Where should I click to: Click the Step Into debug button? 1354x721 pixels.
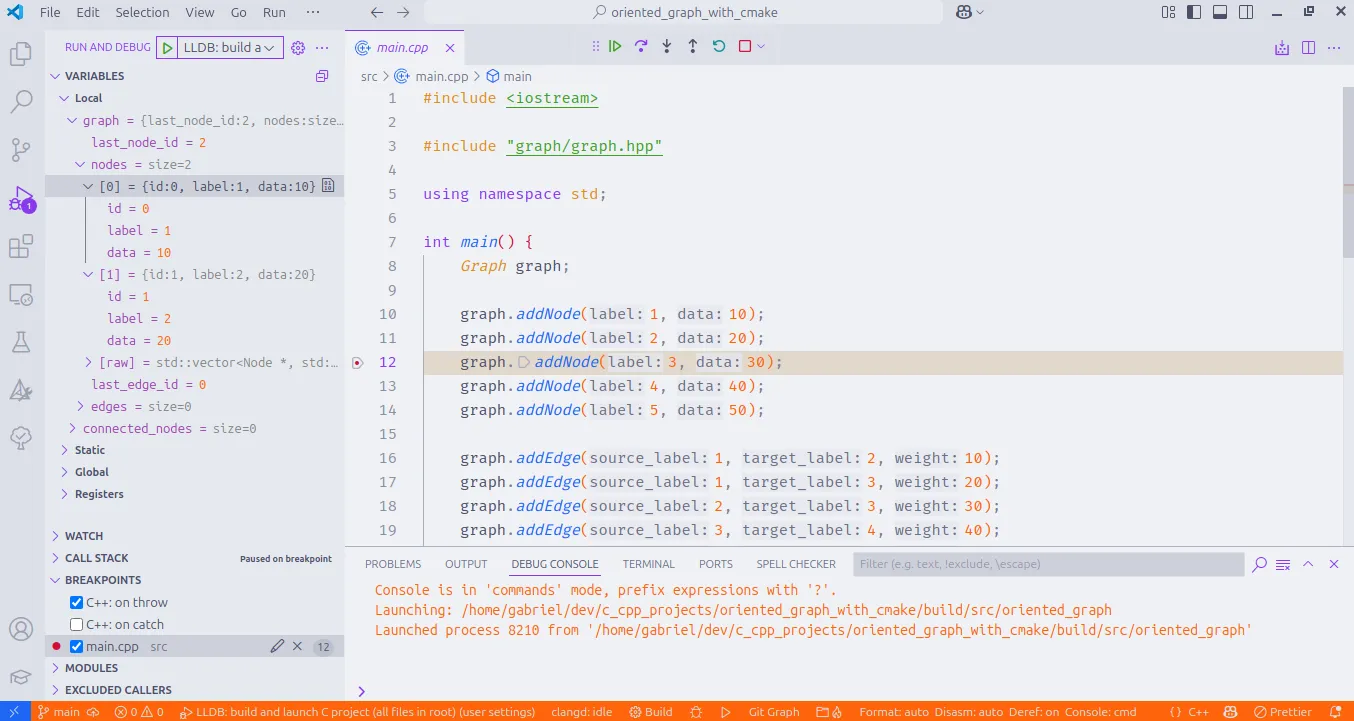(x=667, y=46)
